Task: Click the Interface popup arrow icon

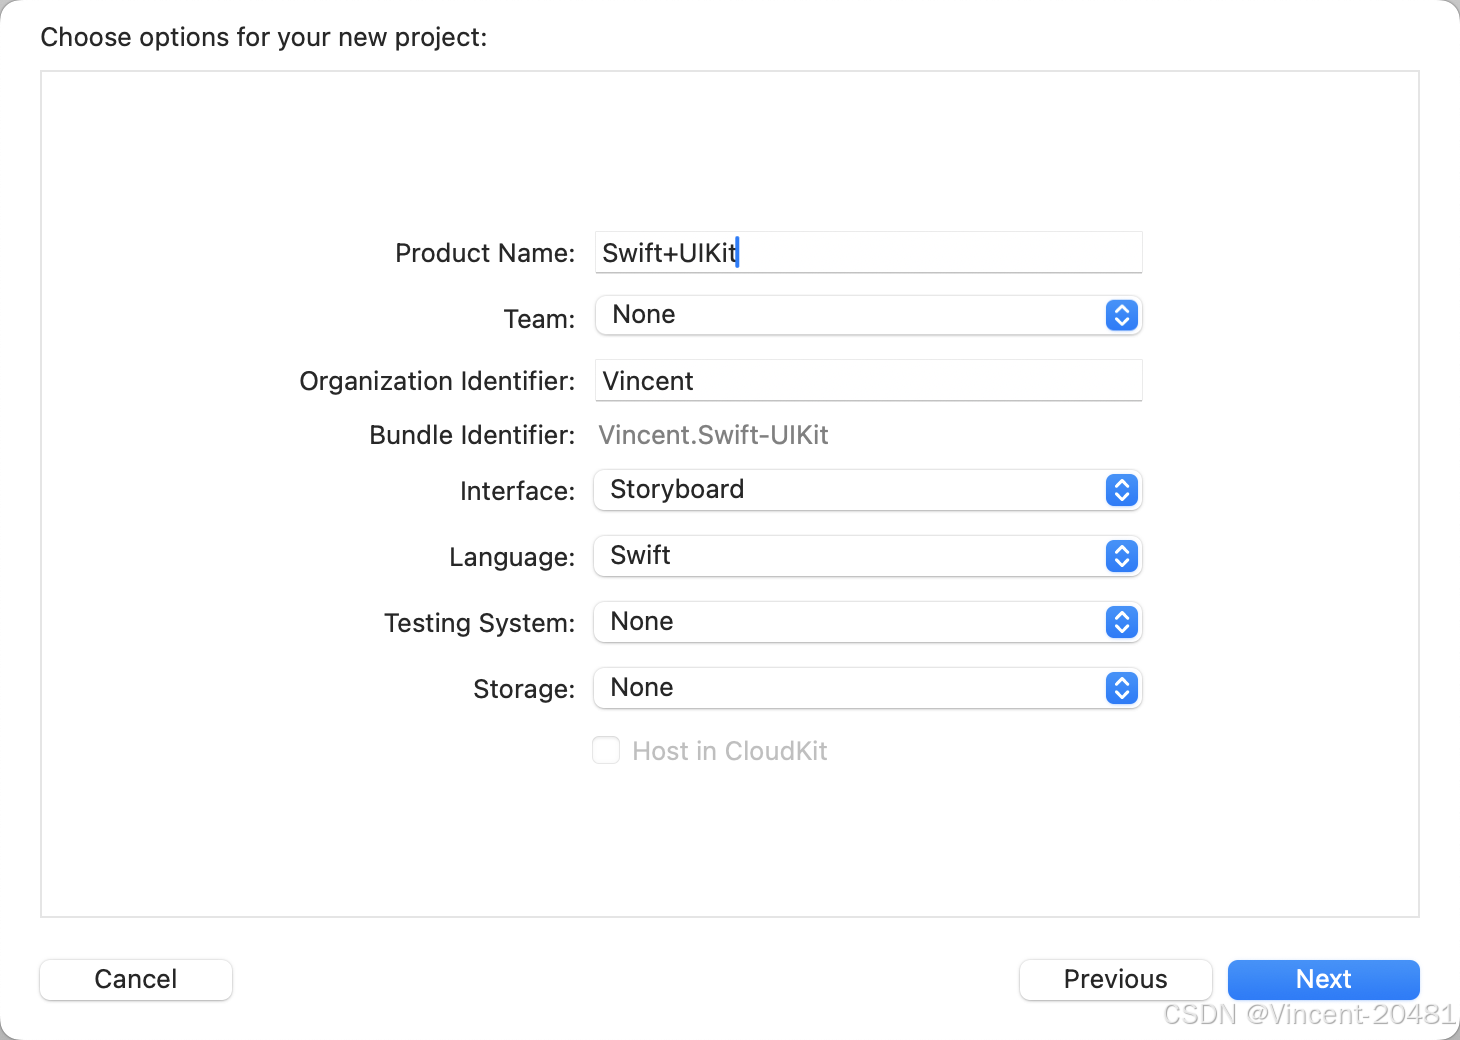Action: click(x=1122, y=490)
